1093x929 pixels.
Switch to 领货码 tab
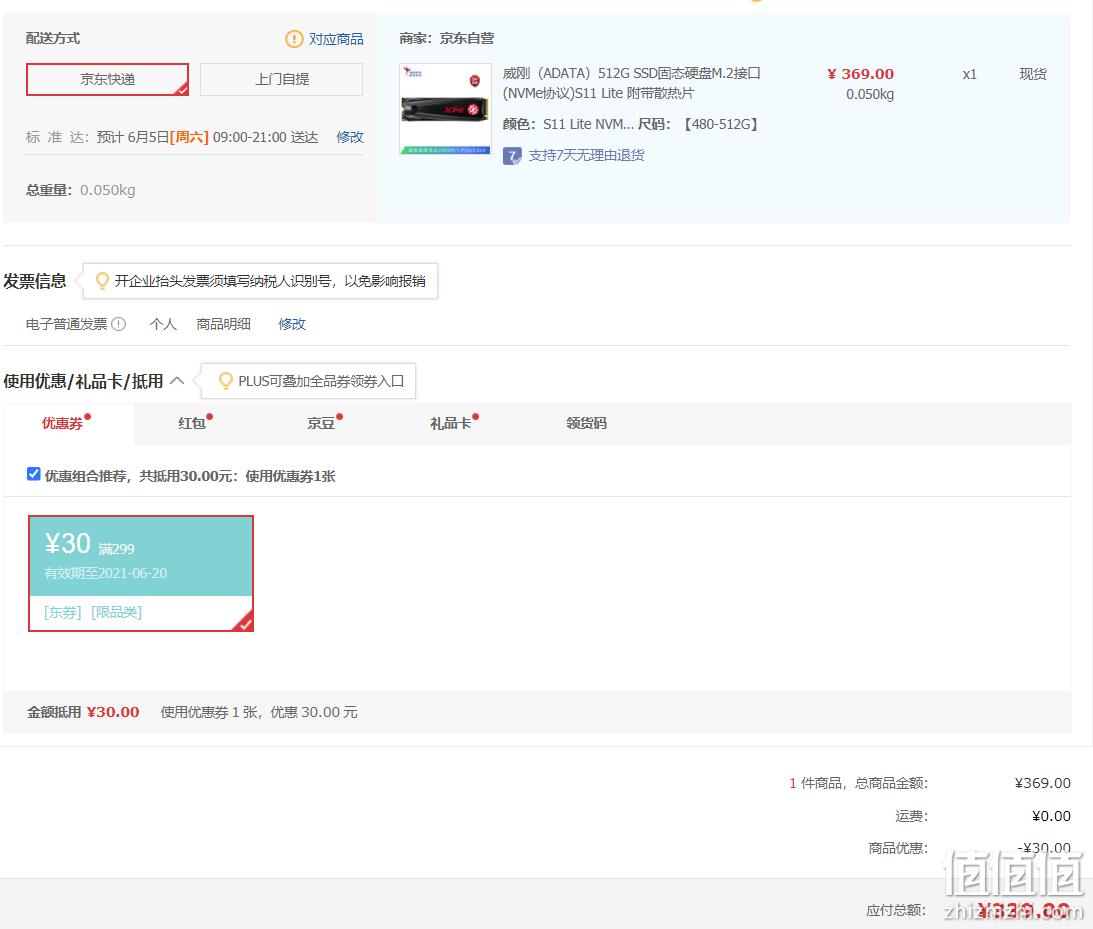point(586,423)
